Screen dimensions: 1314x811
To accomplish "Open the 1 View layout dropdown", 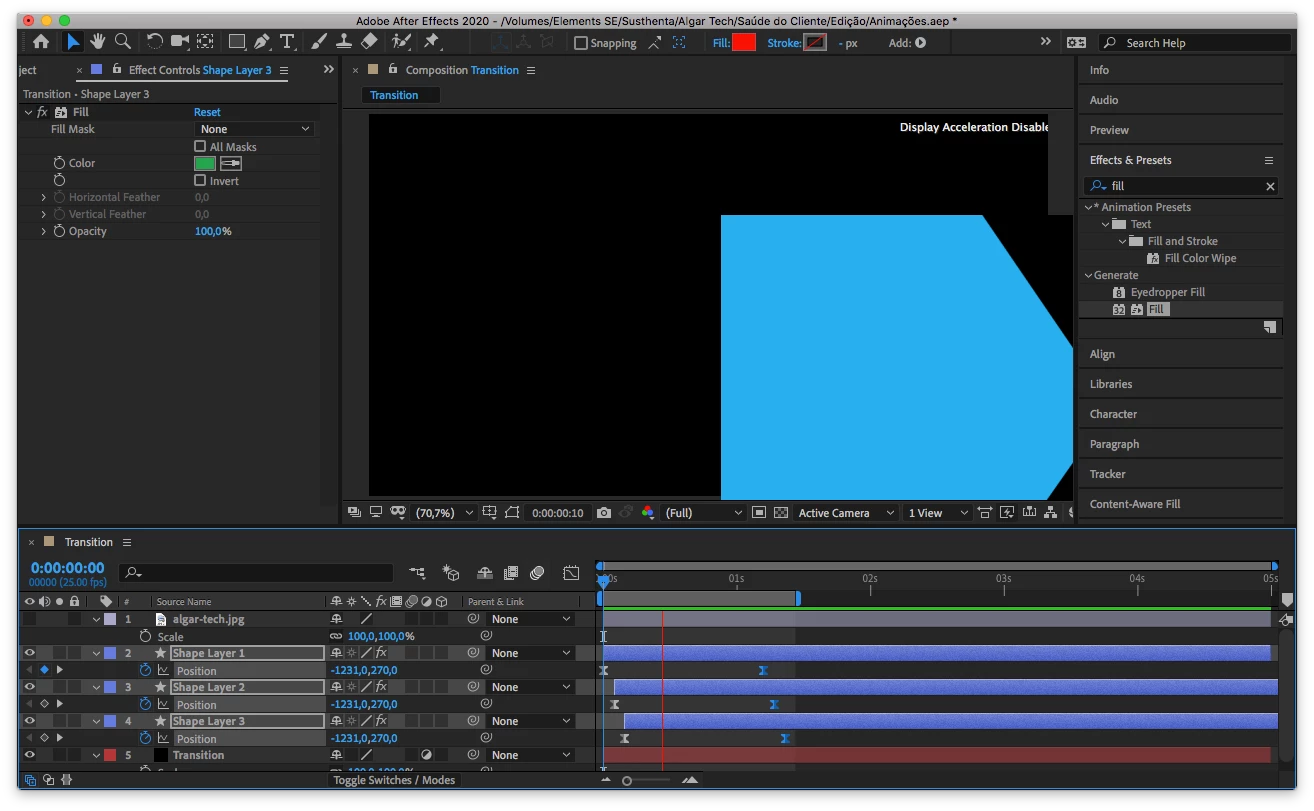I will (937, 513).
